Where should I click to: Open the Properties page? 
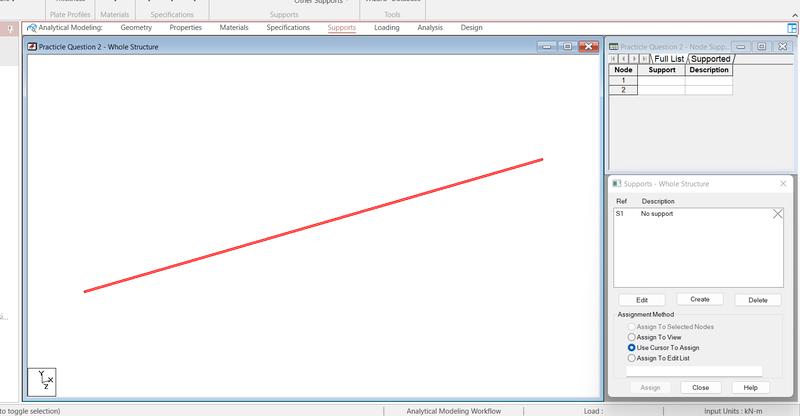[186, 28]
